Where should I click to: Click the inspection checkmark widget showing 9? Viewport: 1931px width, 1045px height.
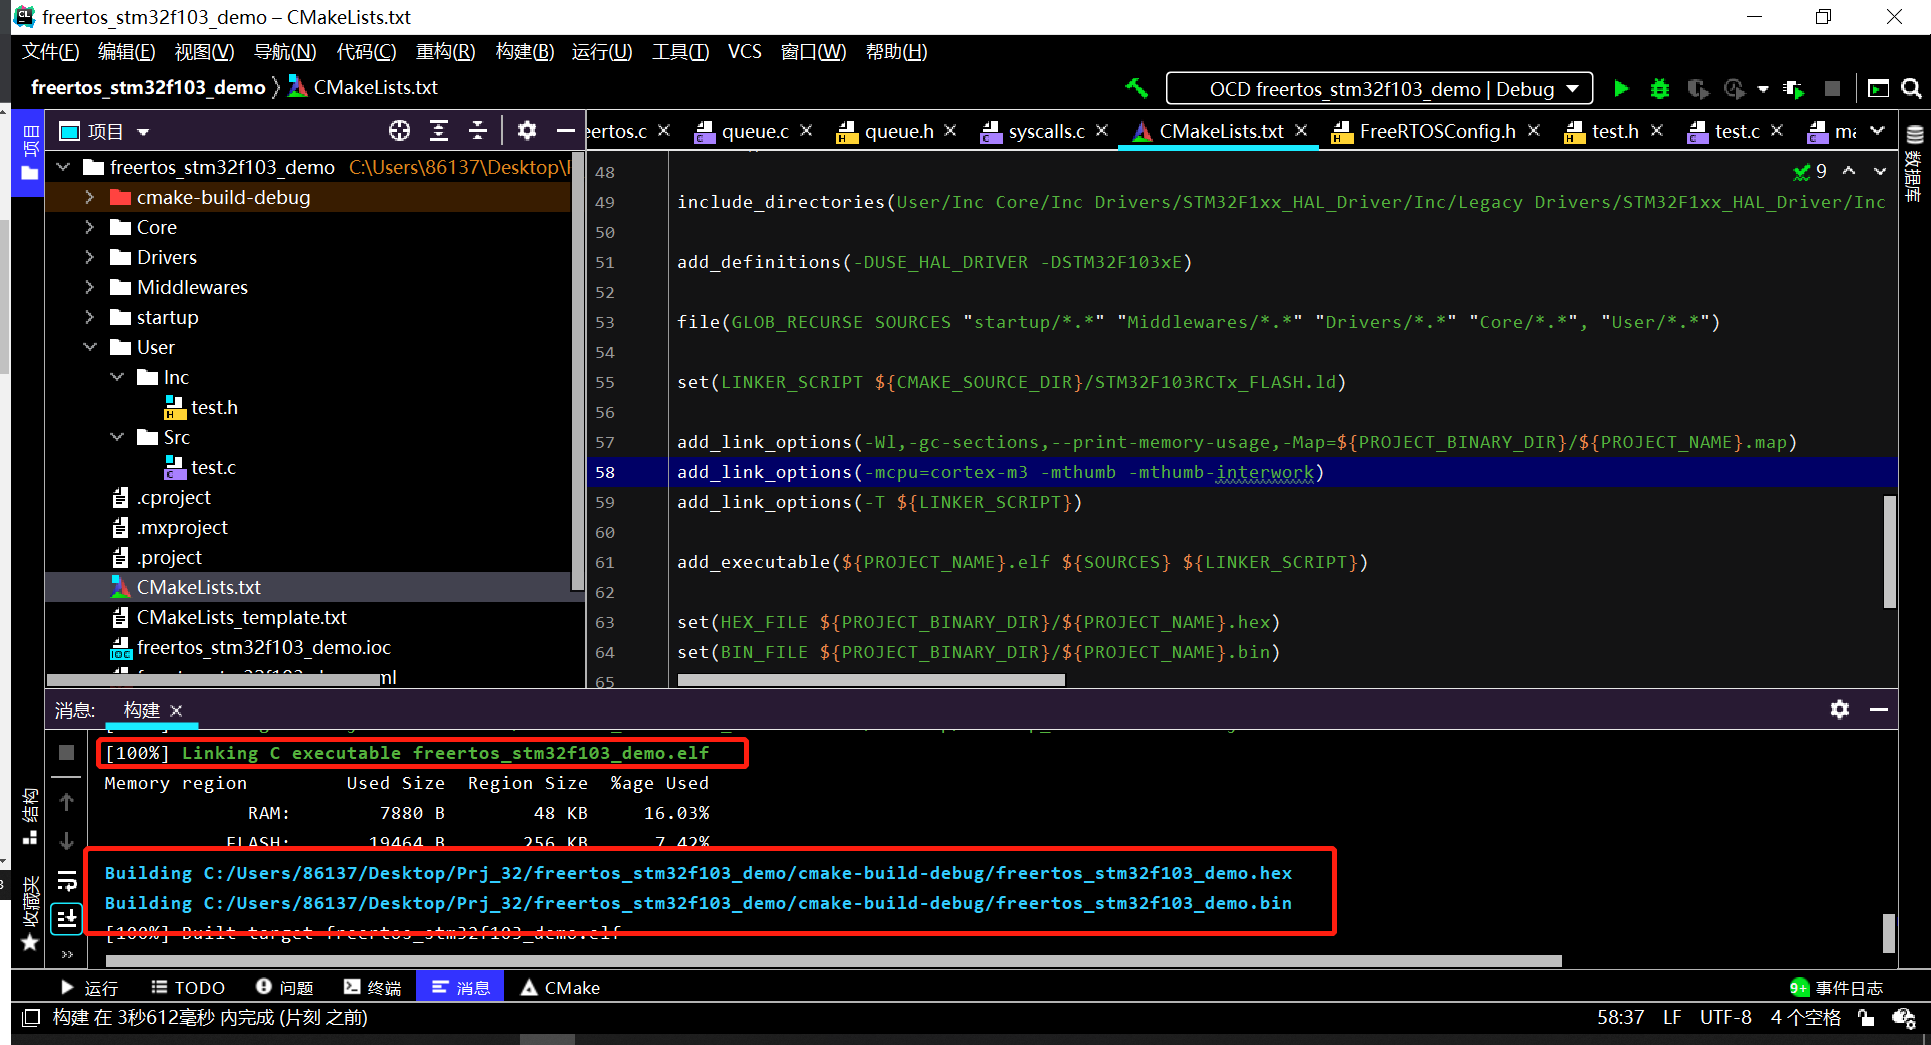coord(1811,171)
